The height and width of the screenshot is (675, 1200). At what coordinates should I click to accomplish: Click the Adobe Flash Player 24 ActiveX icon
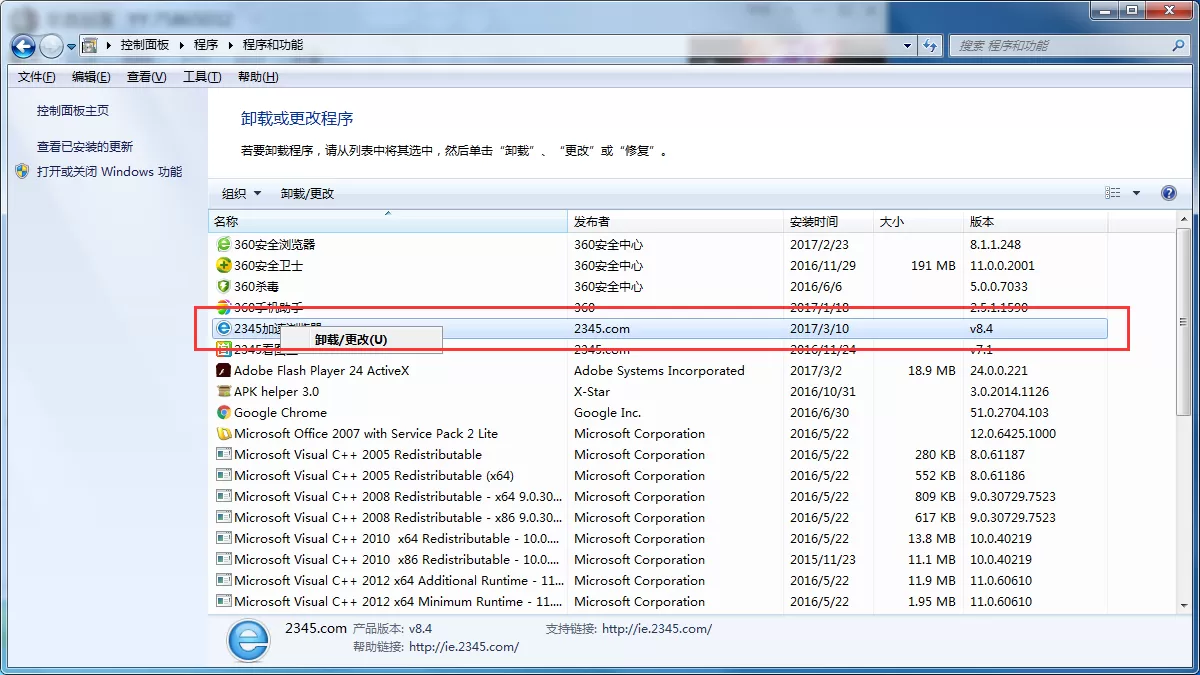(x=224, y=371)
